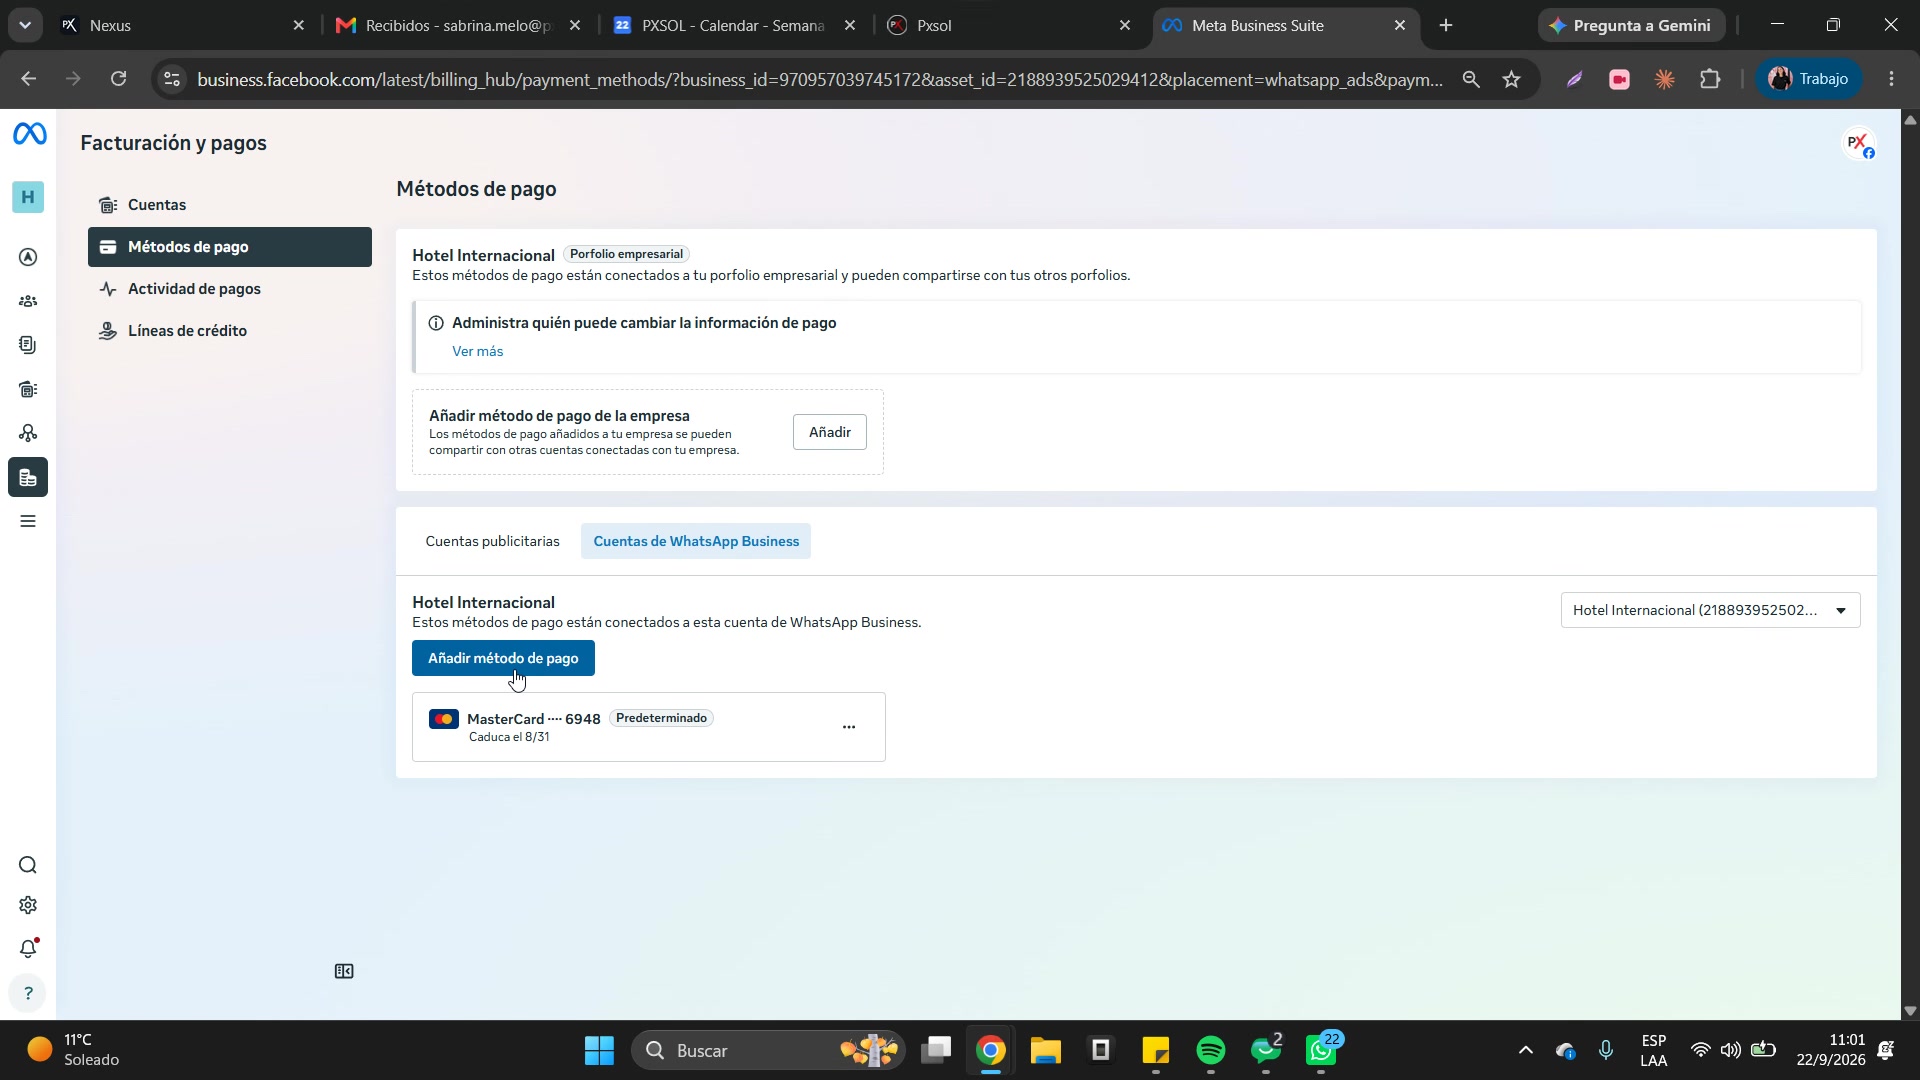
Task: Open the help question mark icon
Action: pos(28,993)
